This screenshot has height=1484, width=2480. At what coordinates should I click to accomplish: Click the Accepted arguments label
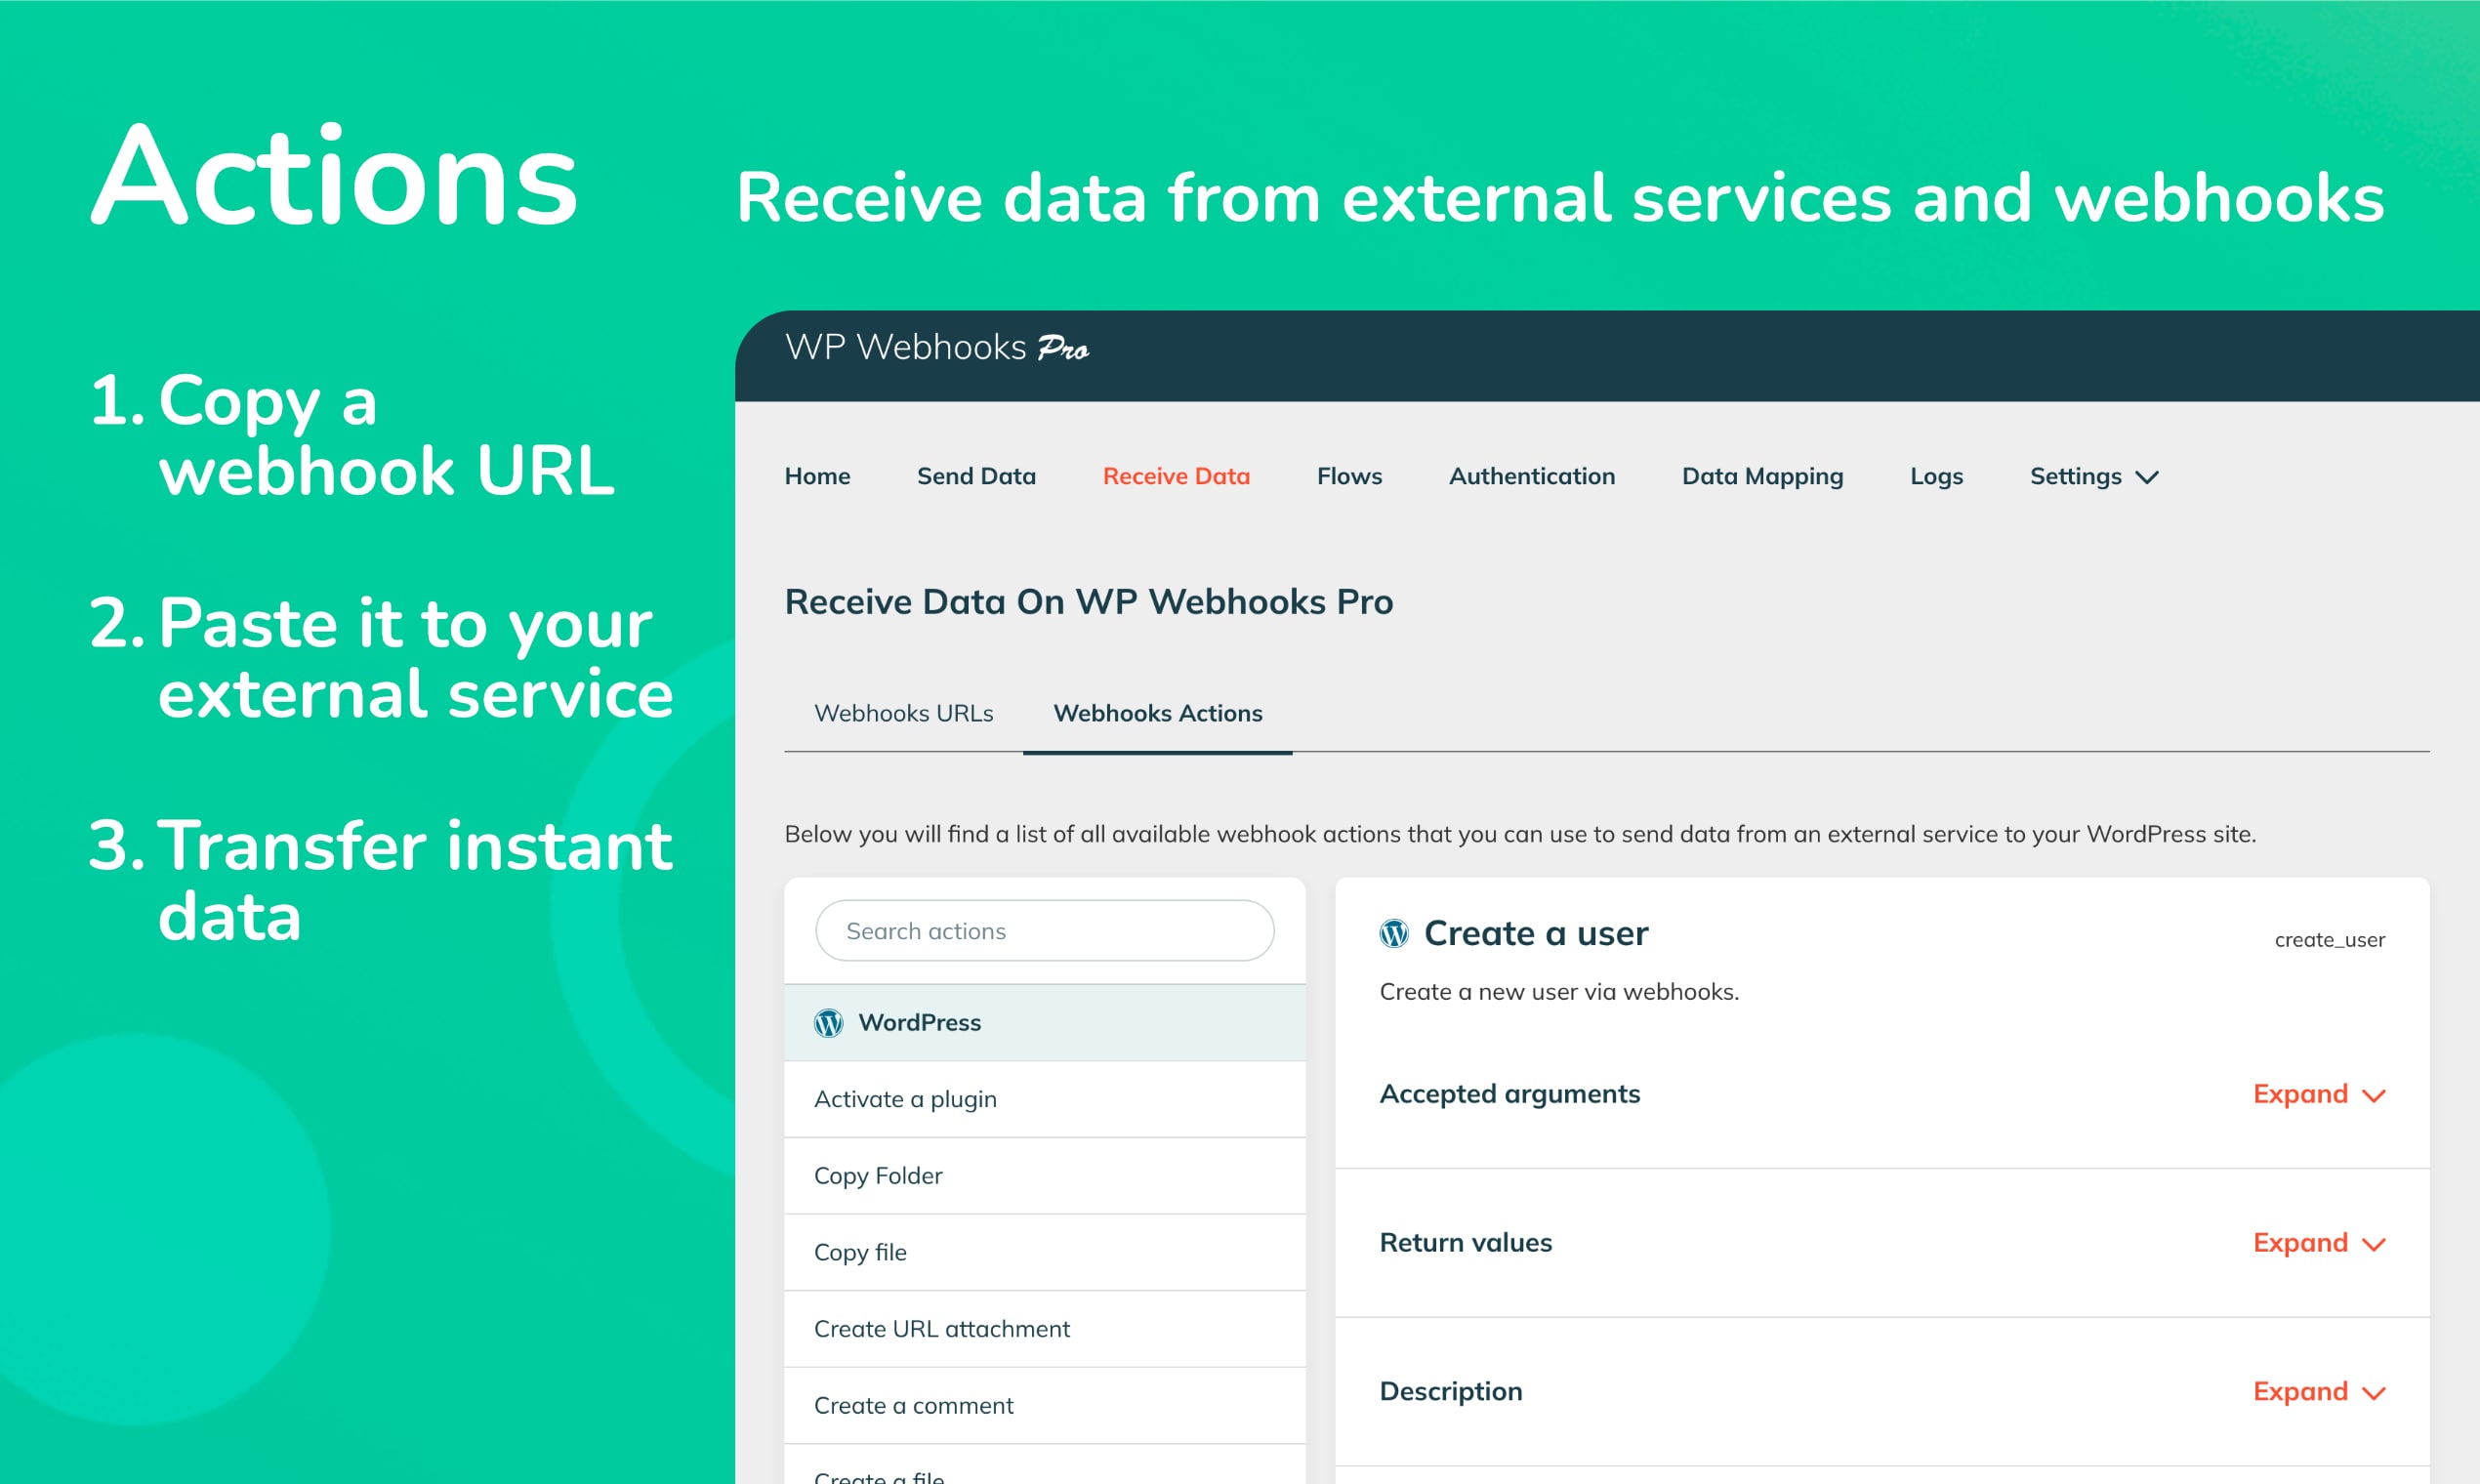pos(1510,1094)
